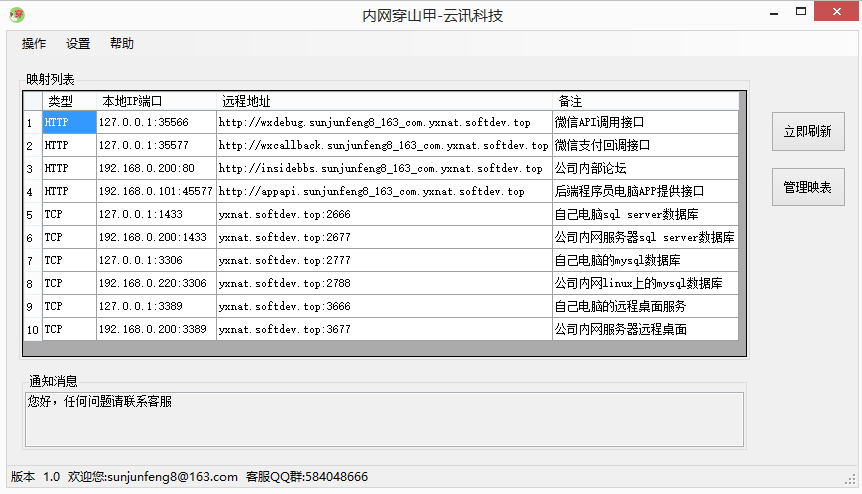Open the 帮助 menu
862x494 pixels.
[x=122, y=44]
